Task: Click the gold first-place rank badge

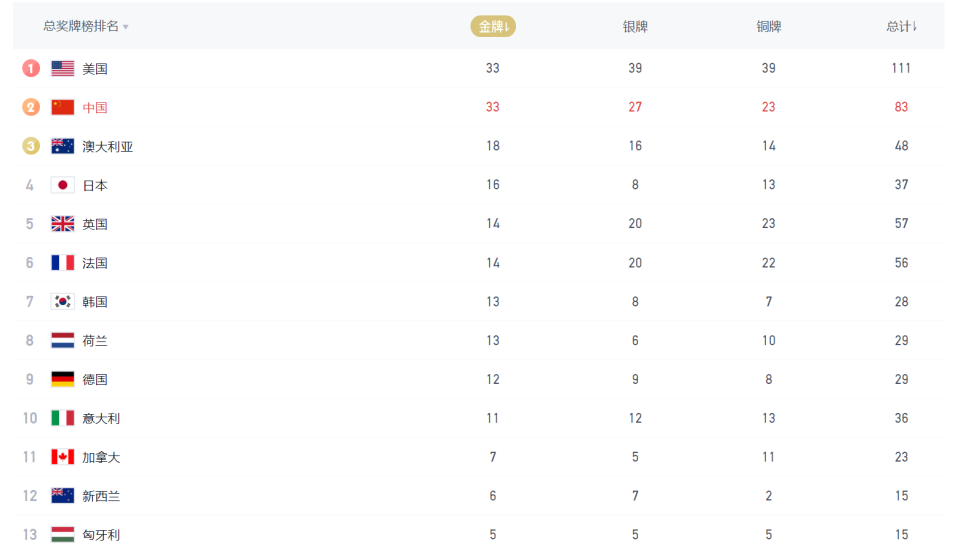Action: tap(31, 68)
